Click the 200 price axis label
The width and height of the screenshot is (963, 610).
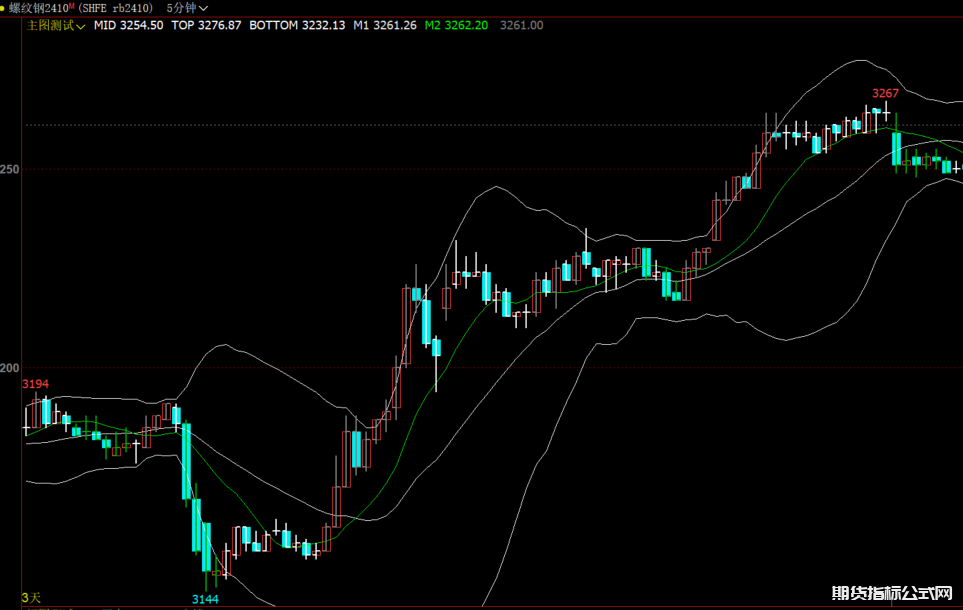[10, 368]
